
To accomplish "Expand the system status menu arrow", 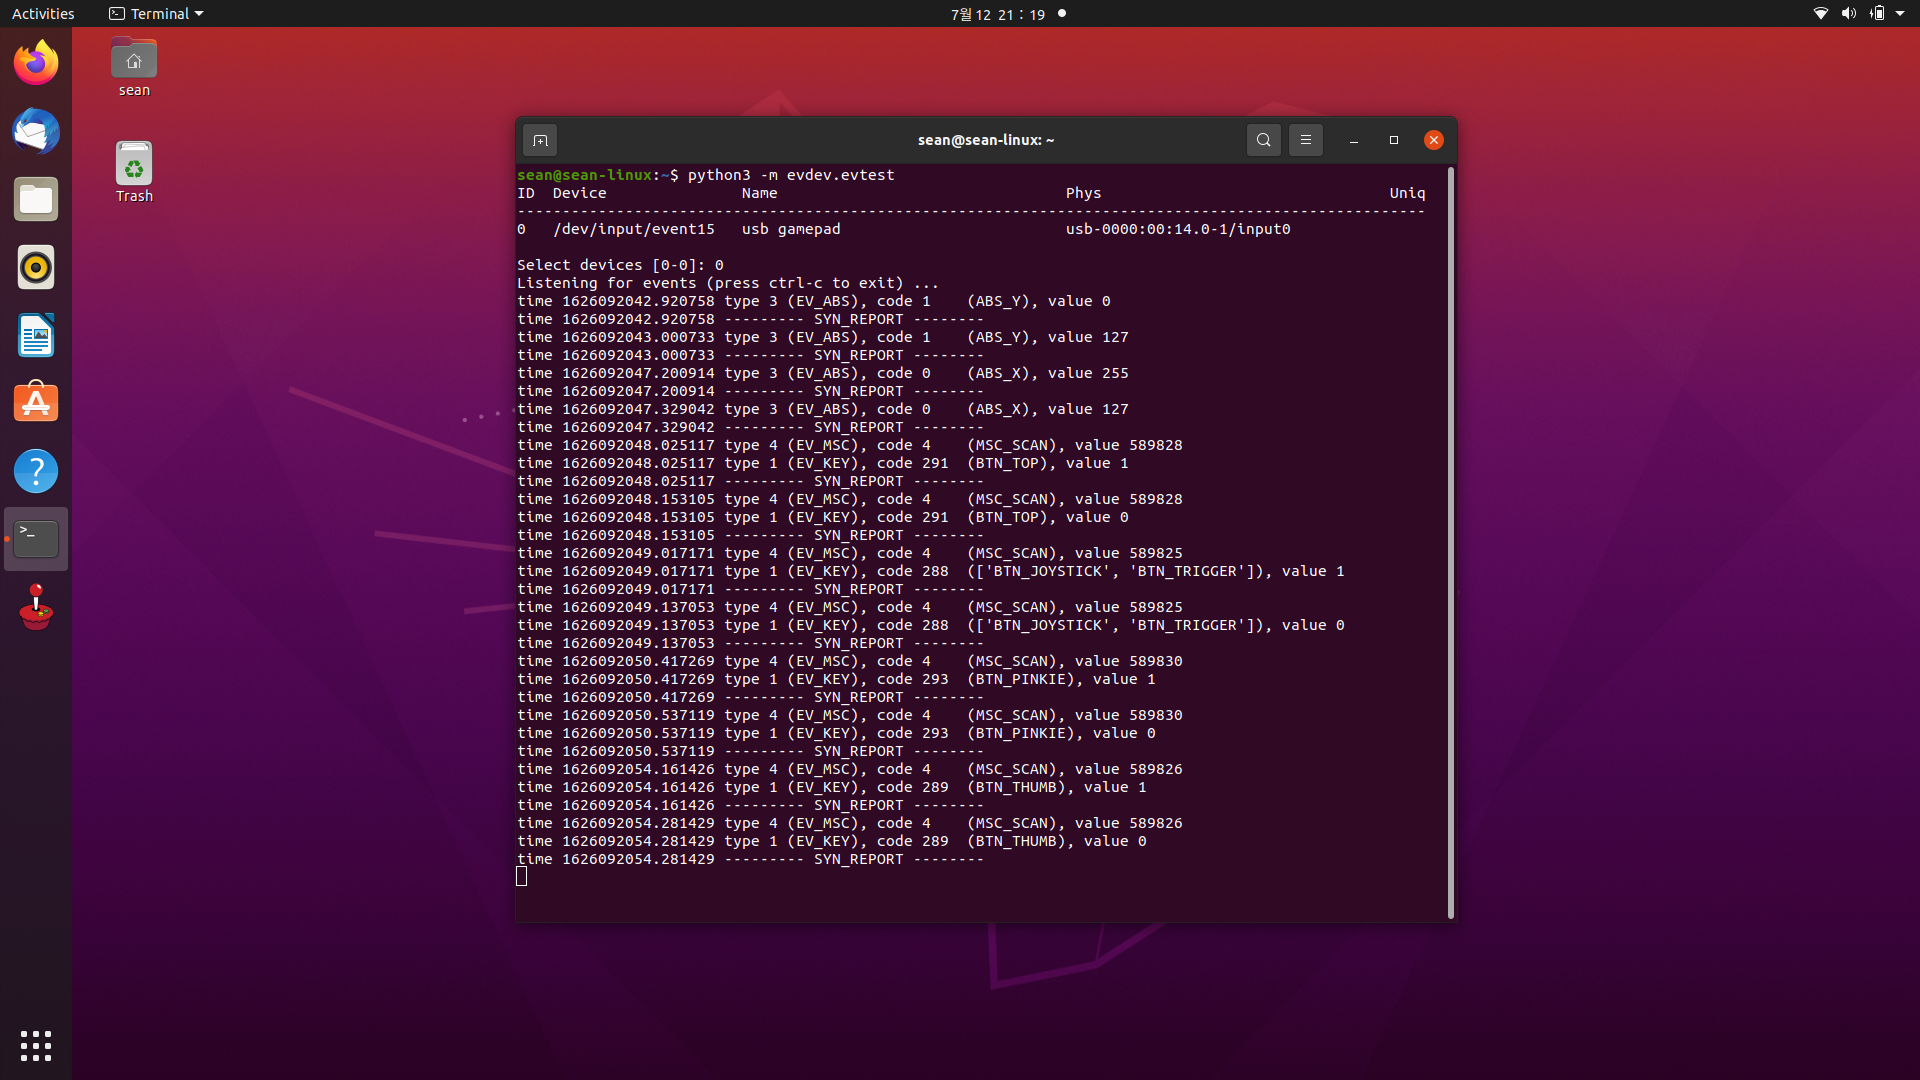I will [x=1900, y=14].
